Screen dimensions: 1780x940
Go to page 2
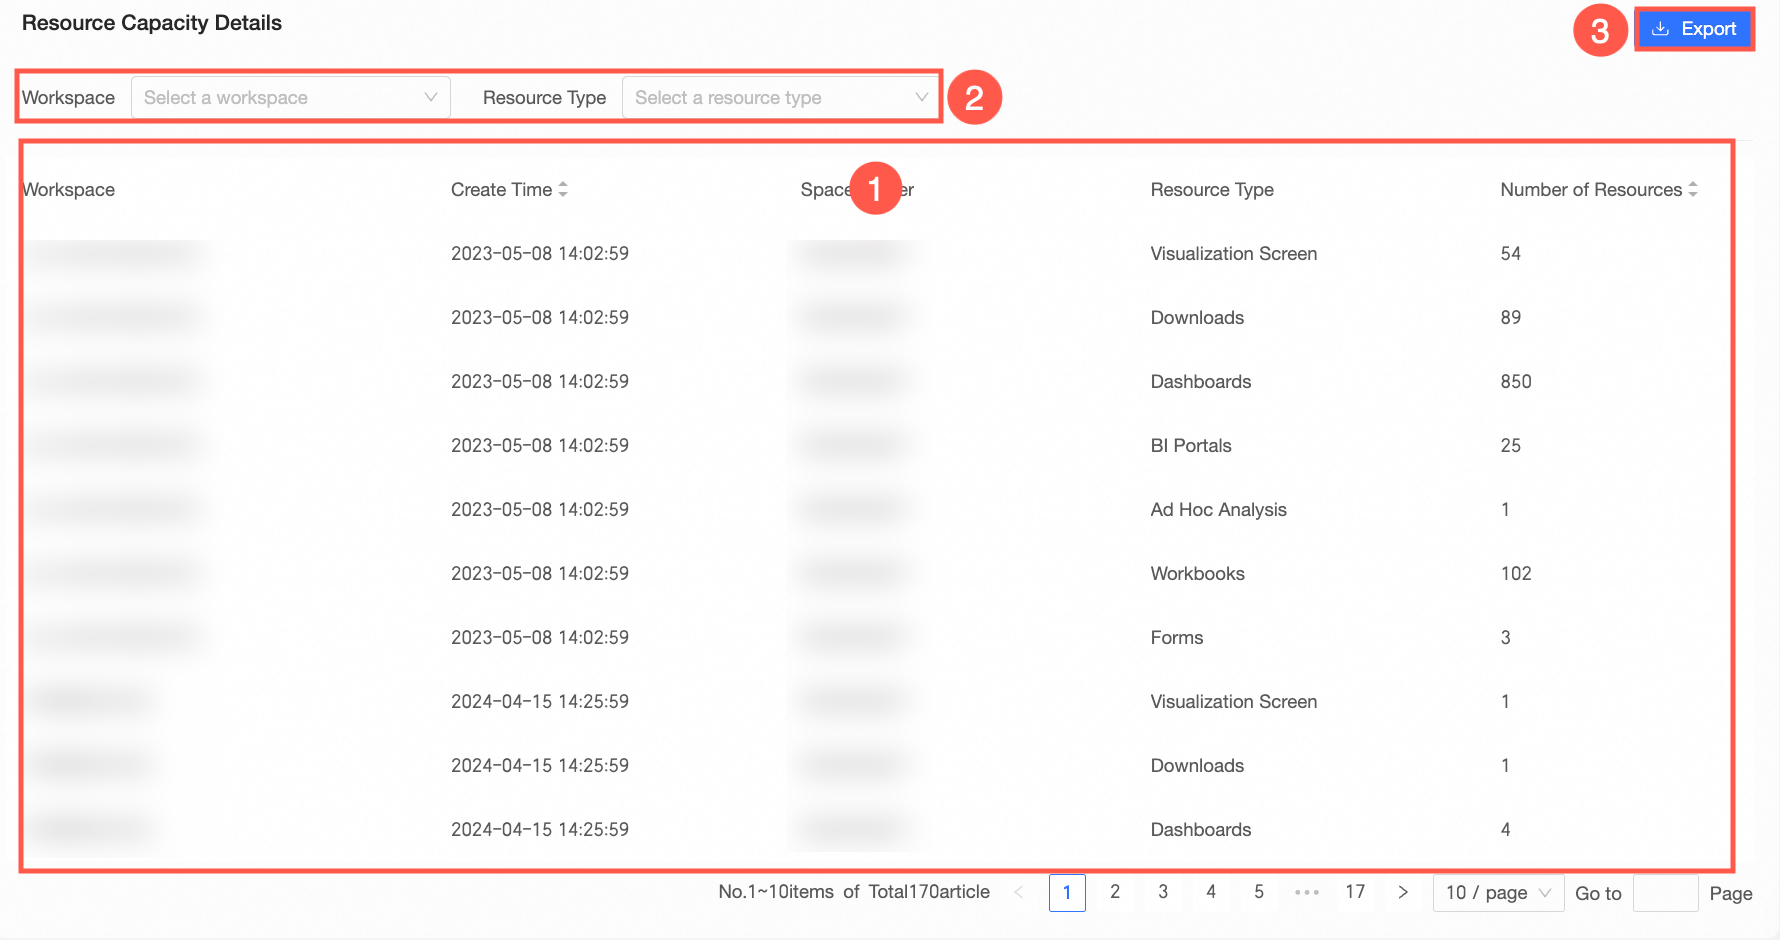(1115, 892)
